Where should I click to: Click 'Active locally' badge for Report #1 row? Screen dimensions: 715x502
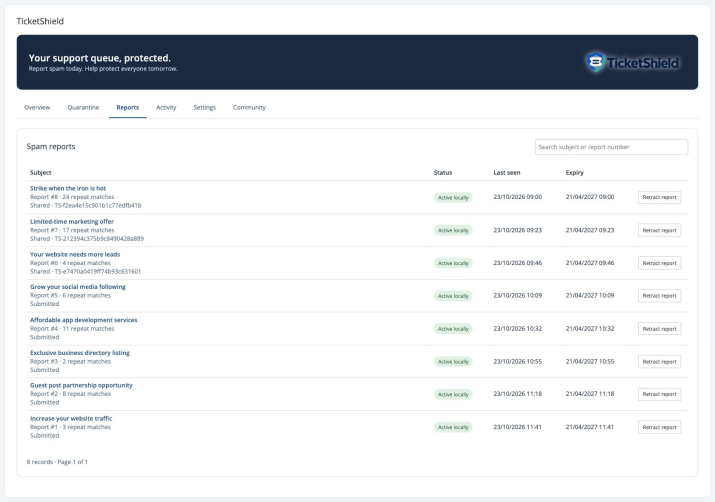click(453, 427)
